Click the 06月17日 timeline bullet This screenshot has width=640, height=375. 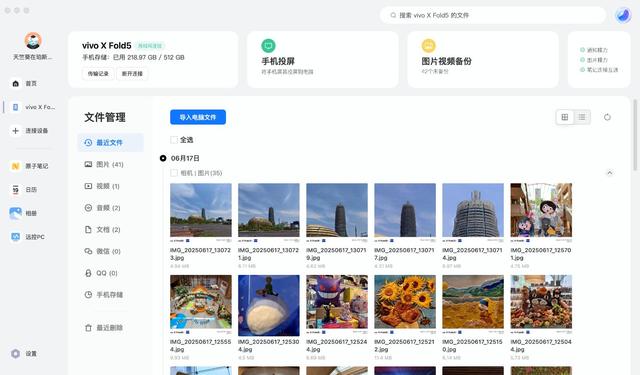point(163,158)
